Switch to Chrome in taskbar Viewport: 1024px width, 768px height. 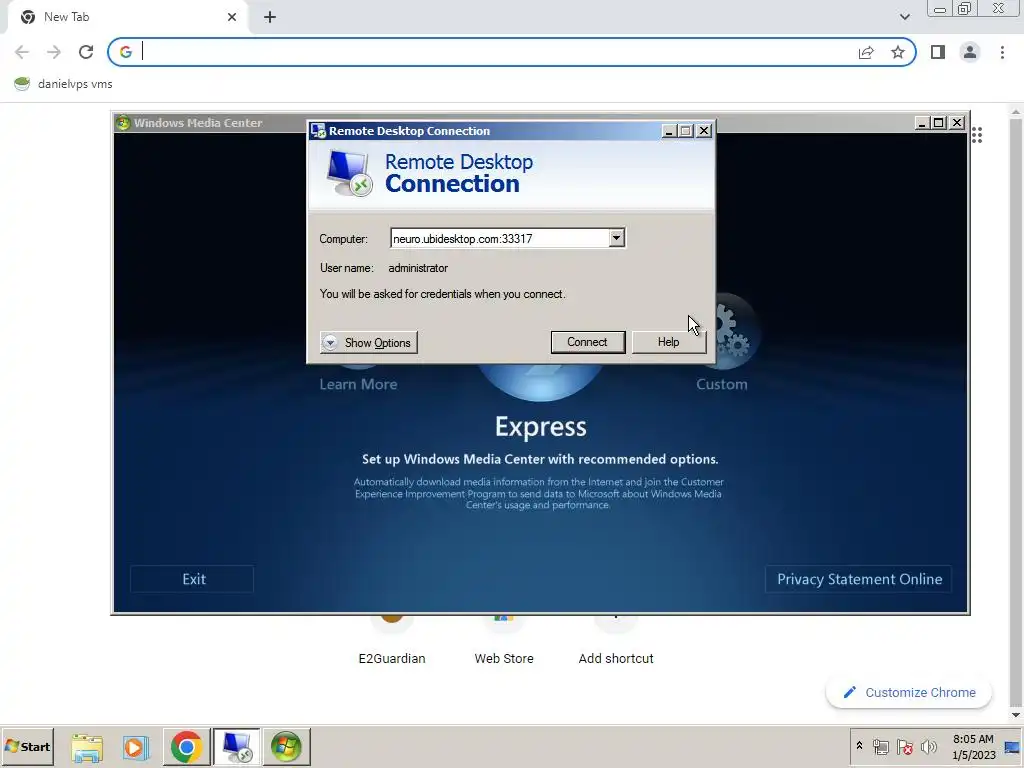tap(186, 746)
